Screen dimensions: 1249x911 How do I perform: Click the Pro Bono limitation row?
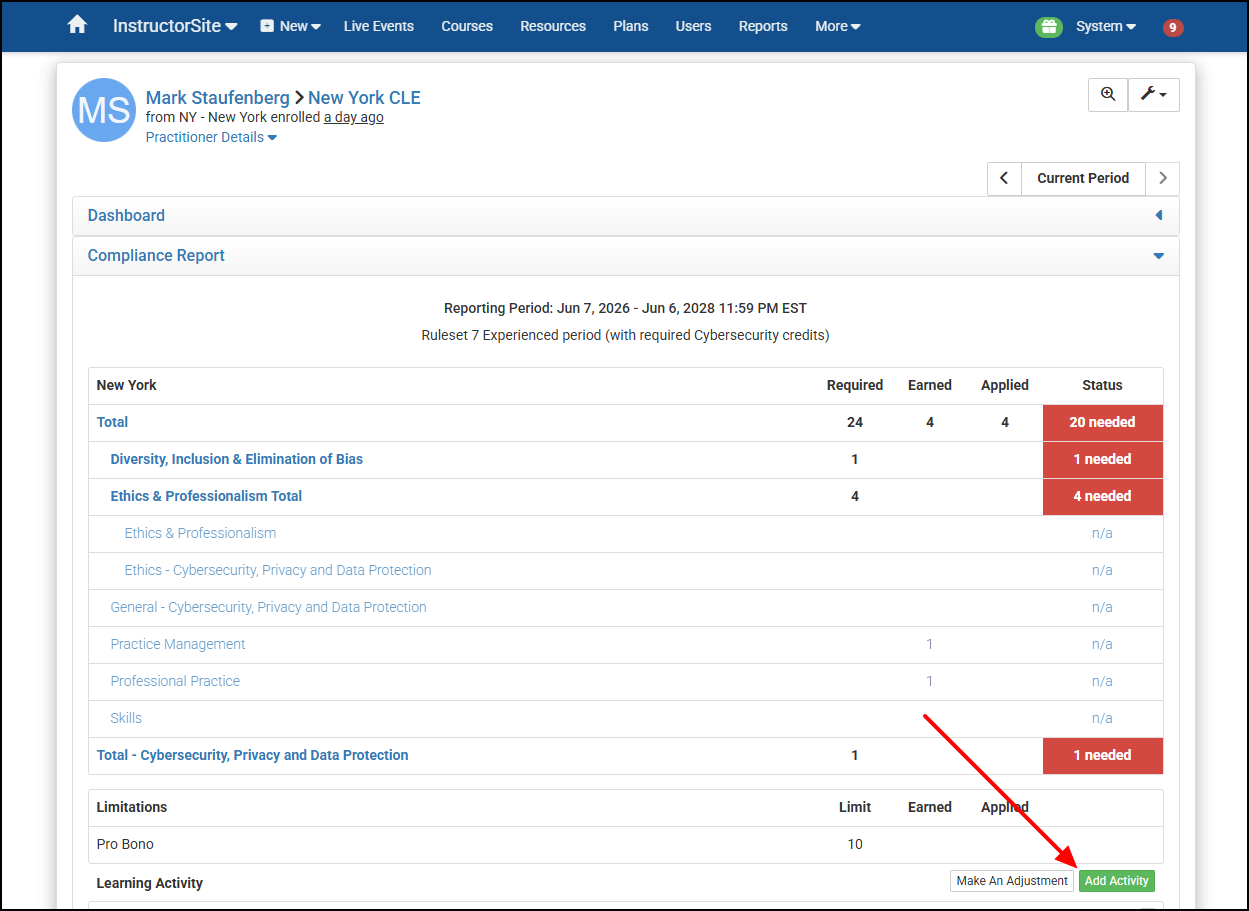(625, 844)
